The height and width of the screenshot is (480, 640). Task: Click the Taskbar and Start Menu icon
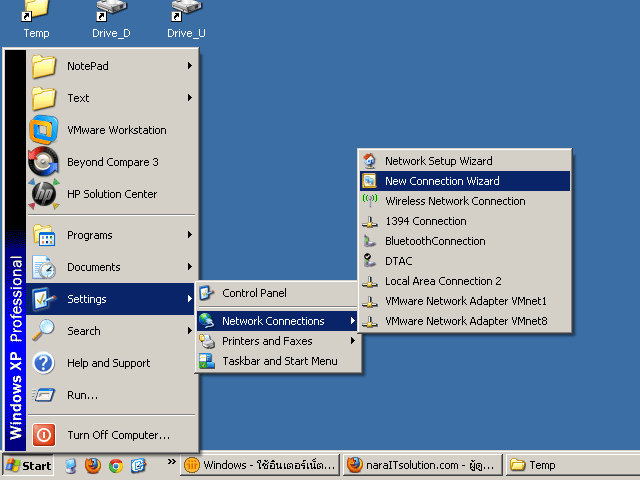207,361
